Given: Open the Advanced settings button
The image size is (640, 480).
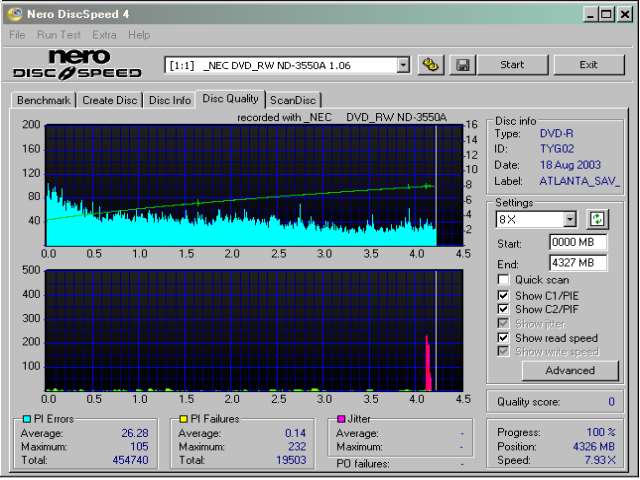Looking at the screenshot, I should [570, 371].
